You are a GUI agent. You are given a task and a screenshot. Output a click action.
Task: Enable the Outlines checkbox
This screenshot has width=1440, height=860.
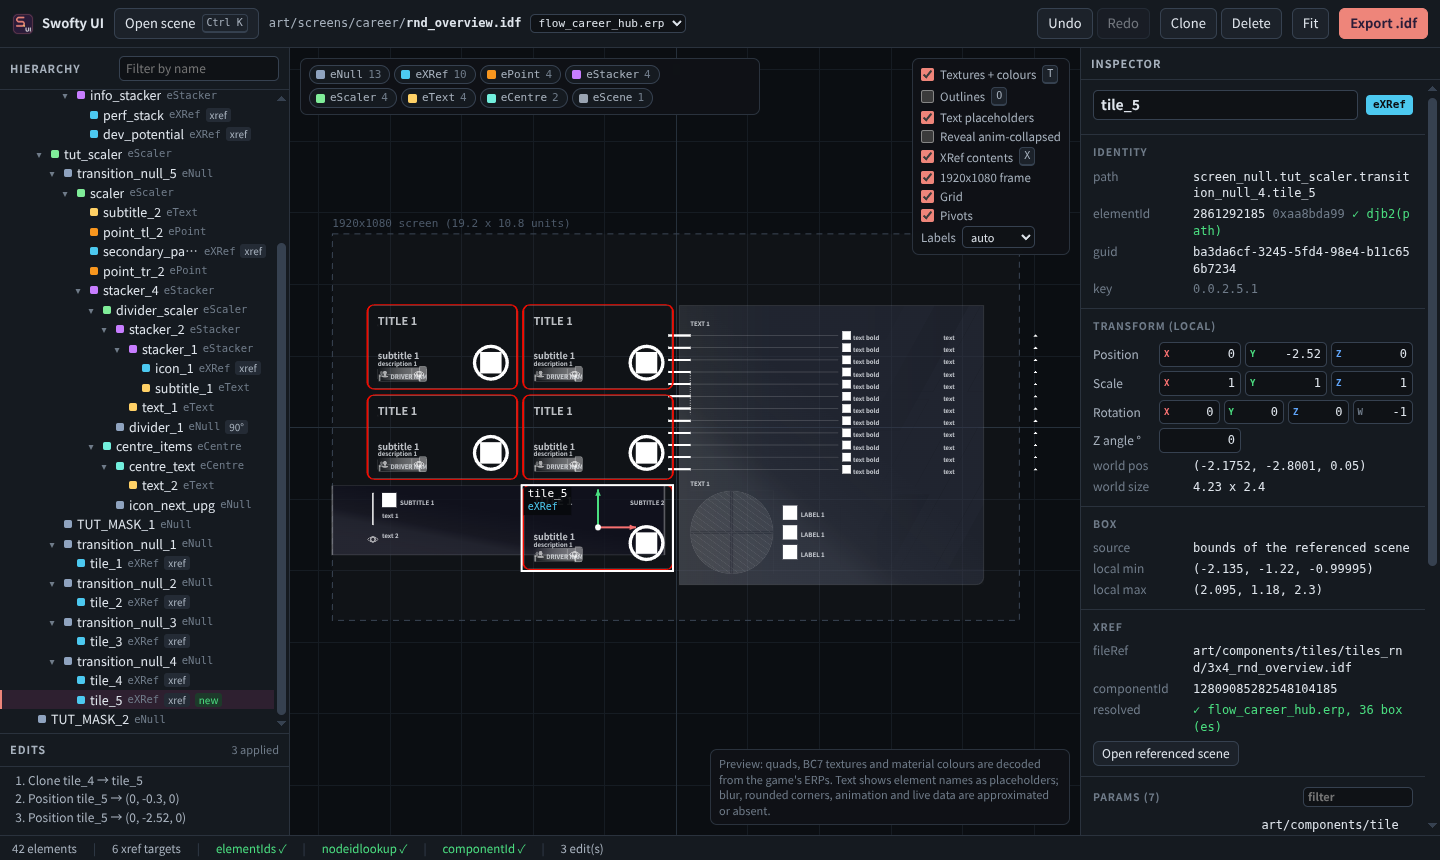click(927, 97)
